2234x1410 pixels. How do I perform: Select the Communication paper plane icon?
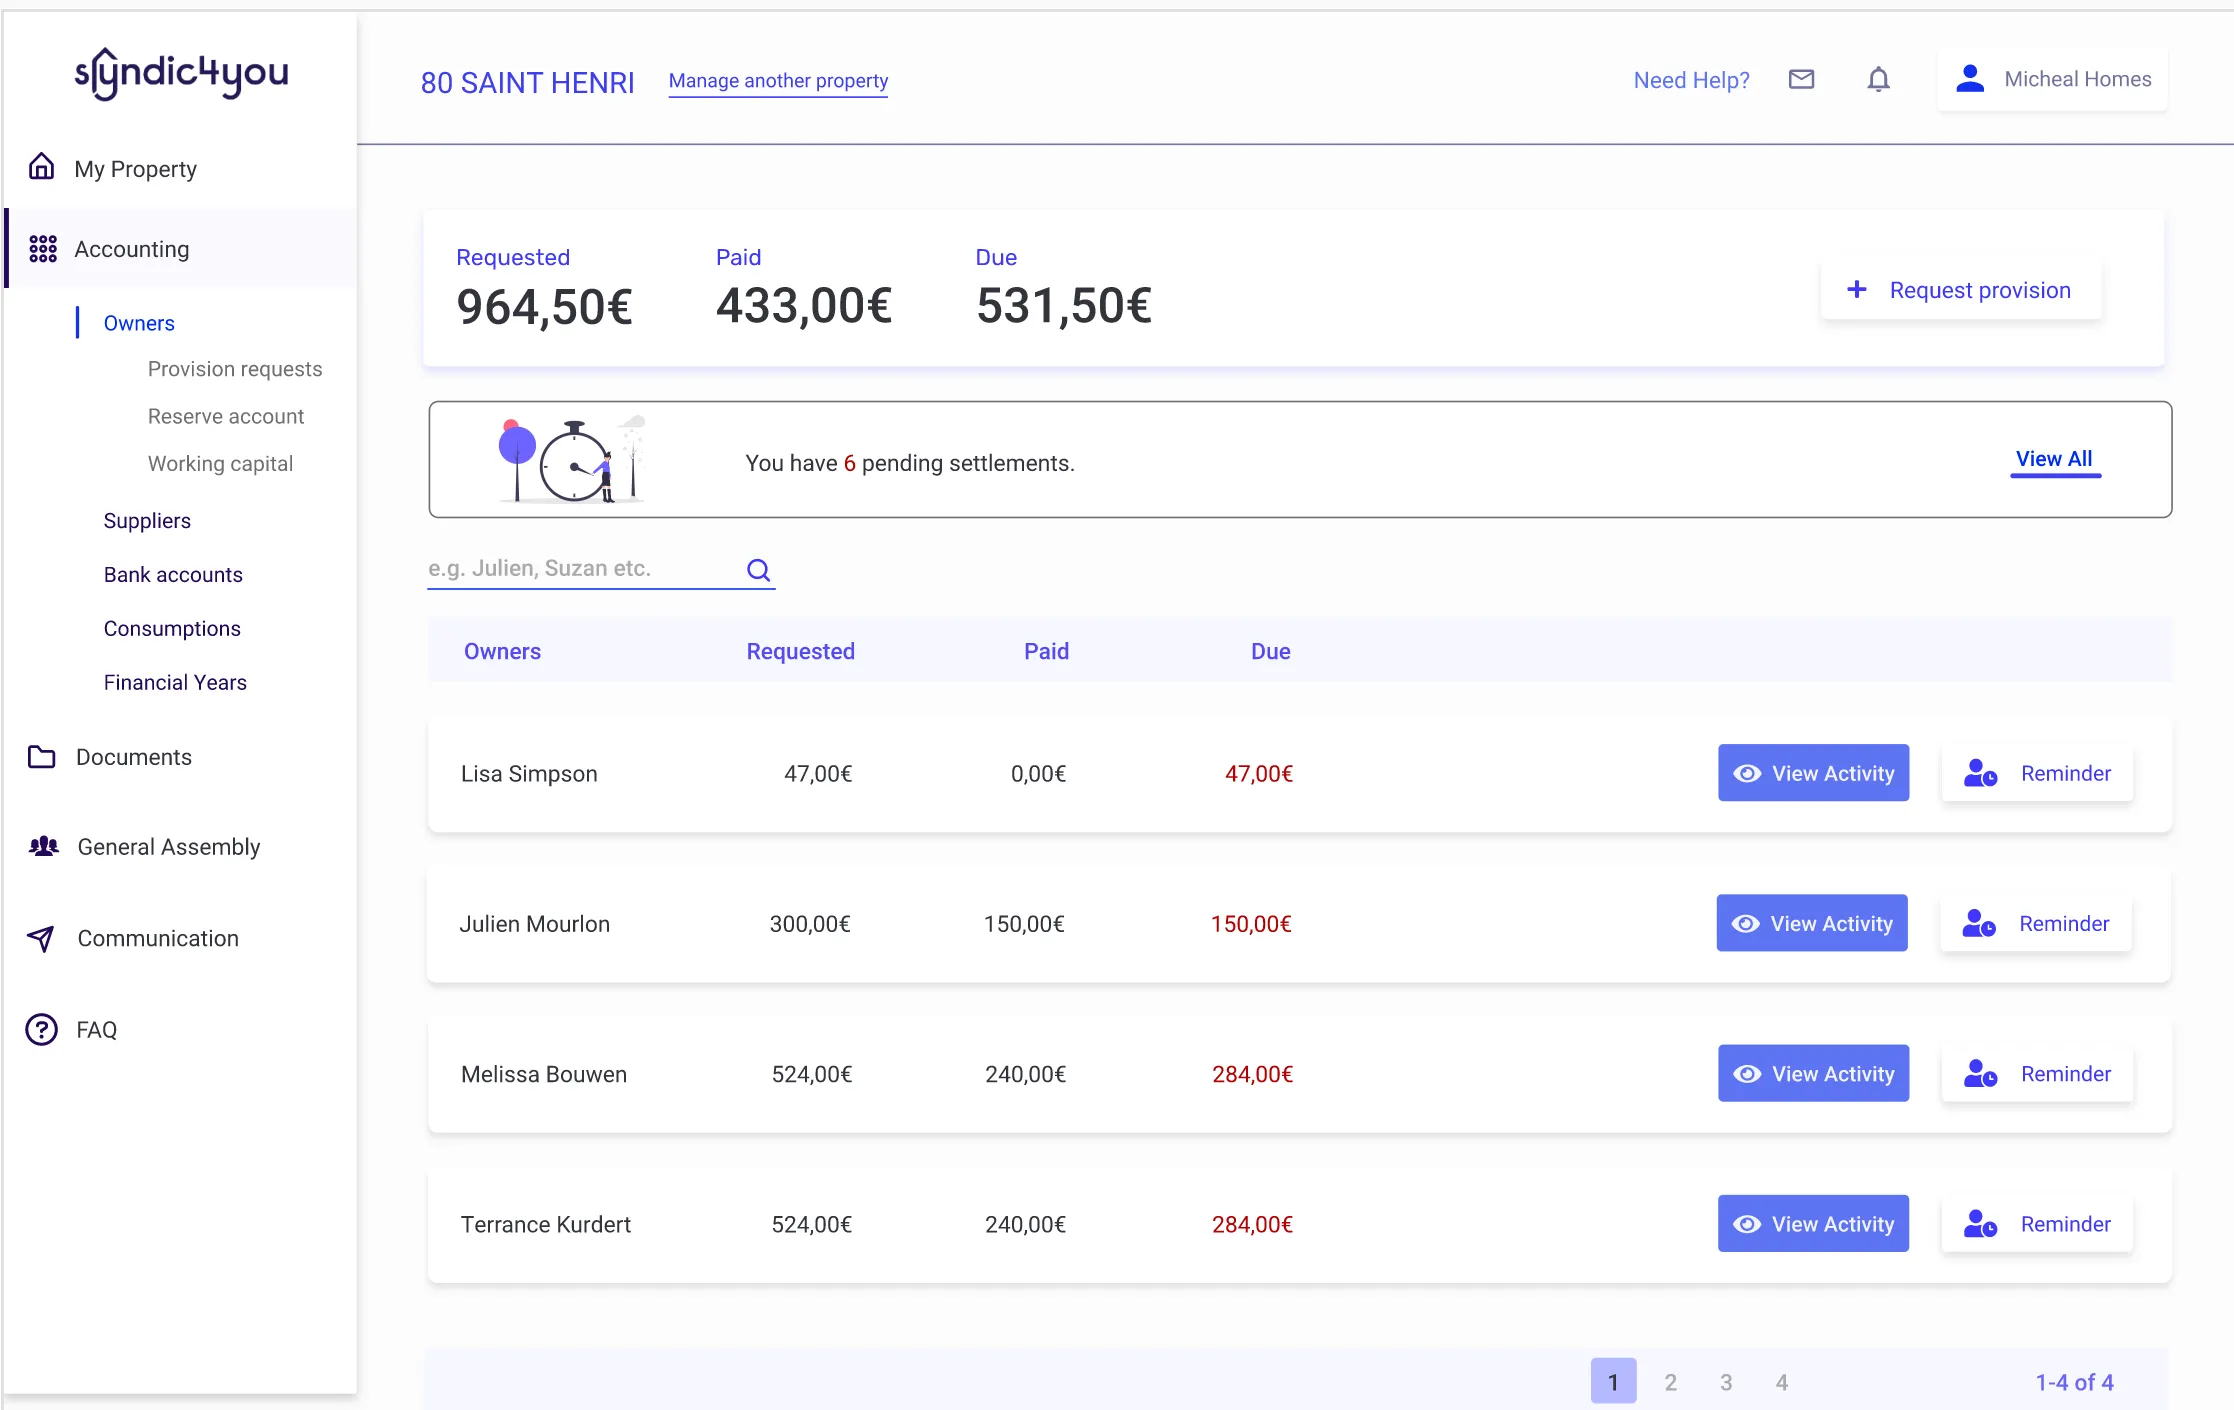pyautogui.click(x=40, y=938)
